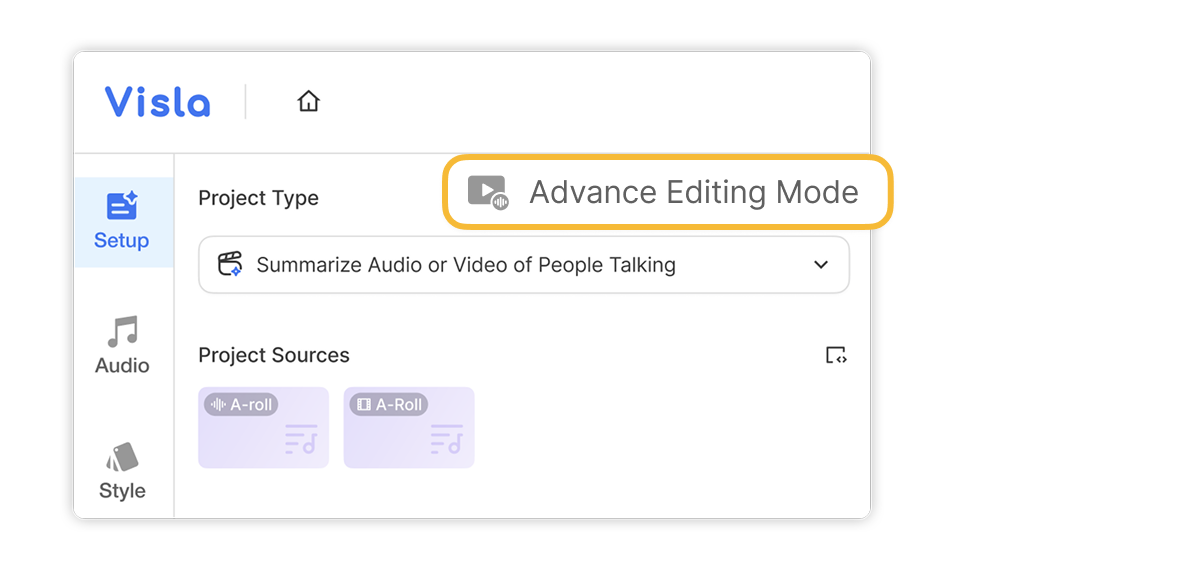Open the Summarize Audio or Video dropdown
Viewport: 1200px width, 570px height.
click(465, 265)
